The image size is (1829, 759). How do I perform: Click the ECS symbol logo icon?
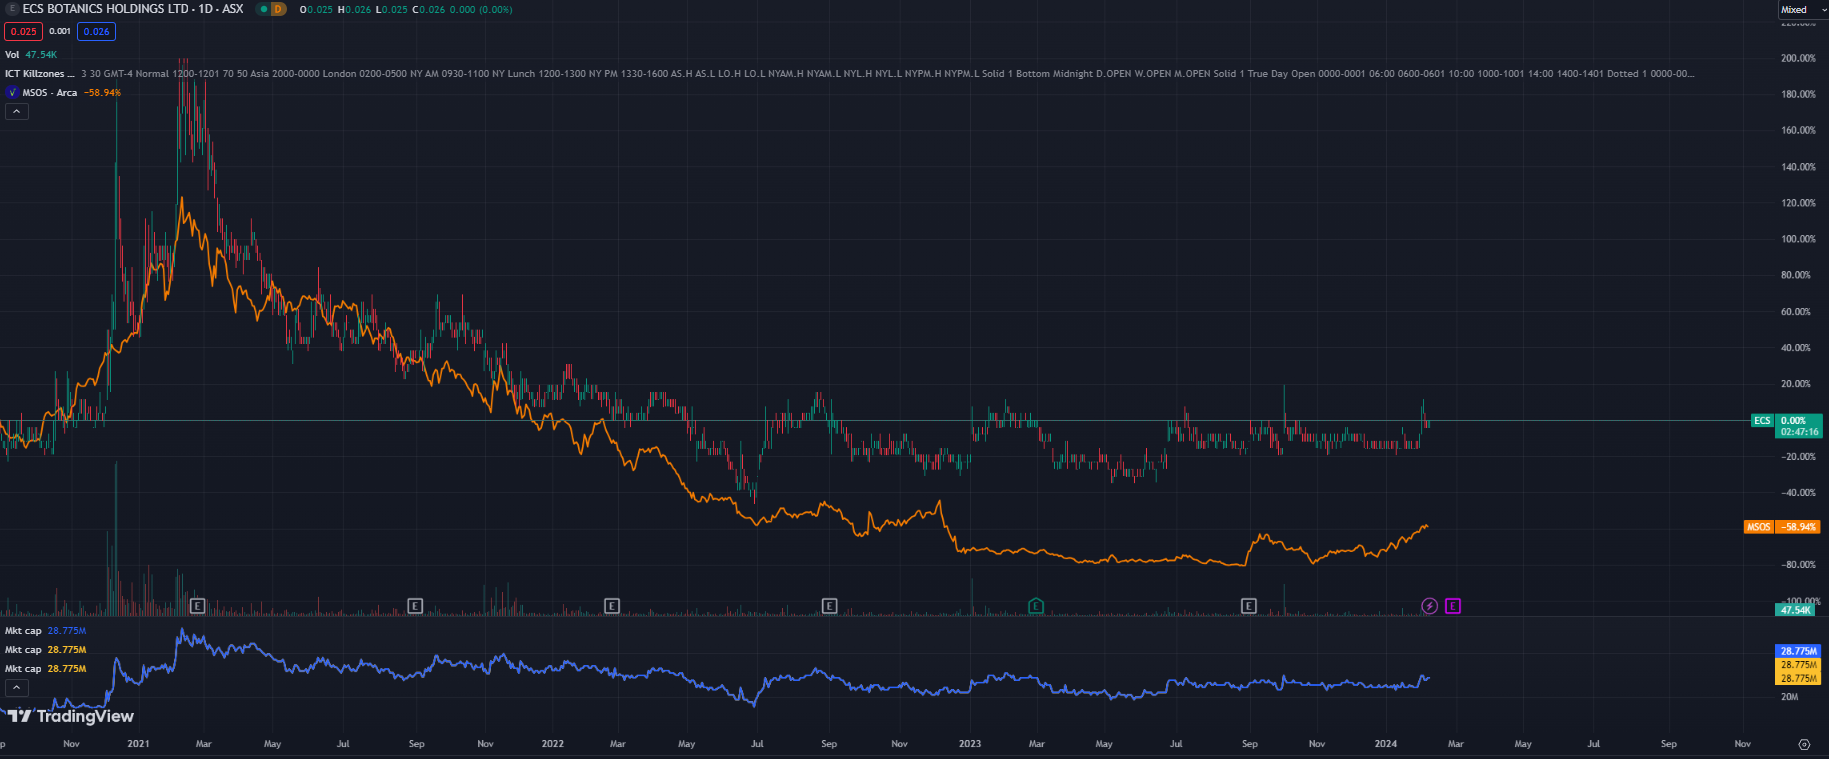click(12, 9)
